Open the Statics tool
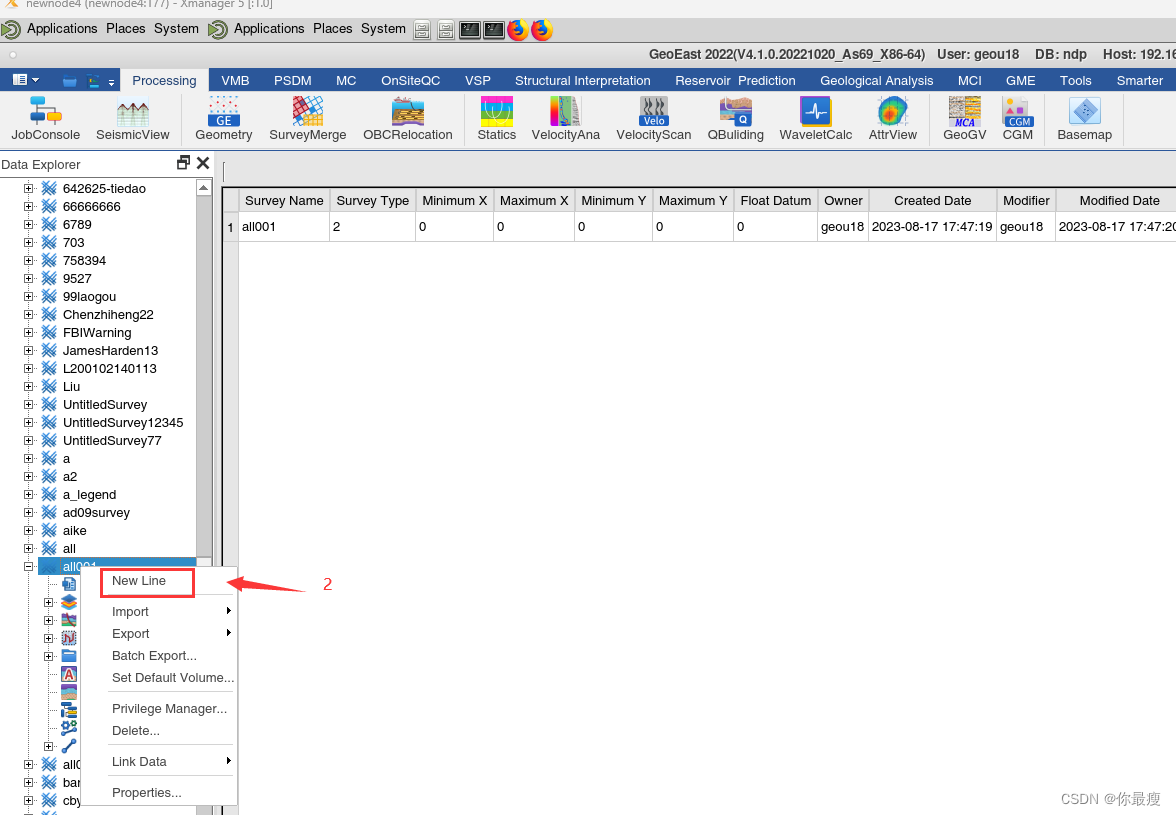 [496, 118]
